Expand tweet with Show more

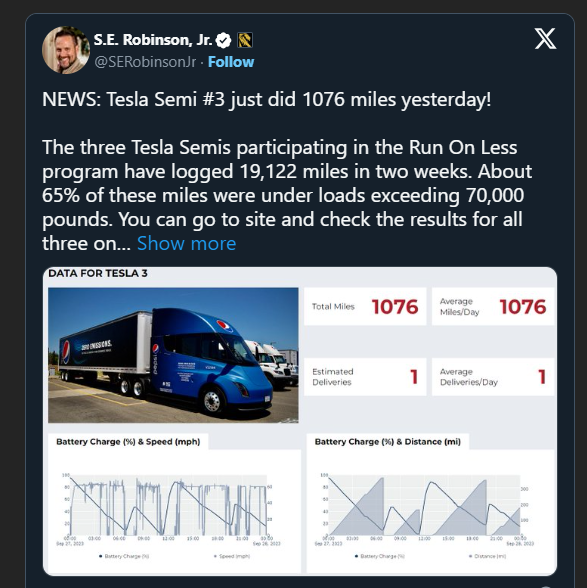[x=186, y=243]
